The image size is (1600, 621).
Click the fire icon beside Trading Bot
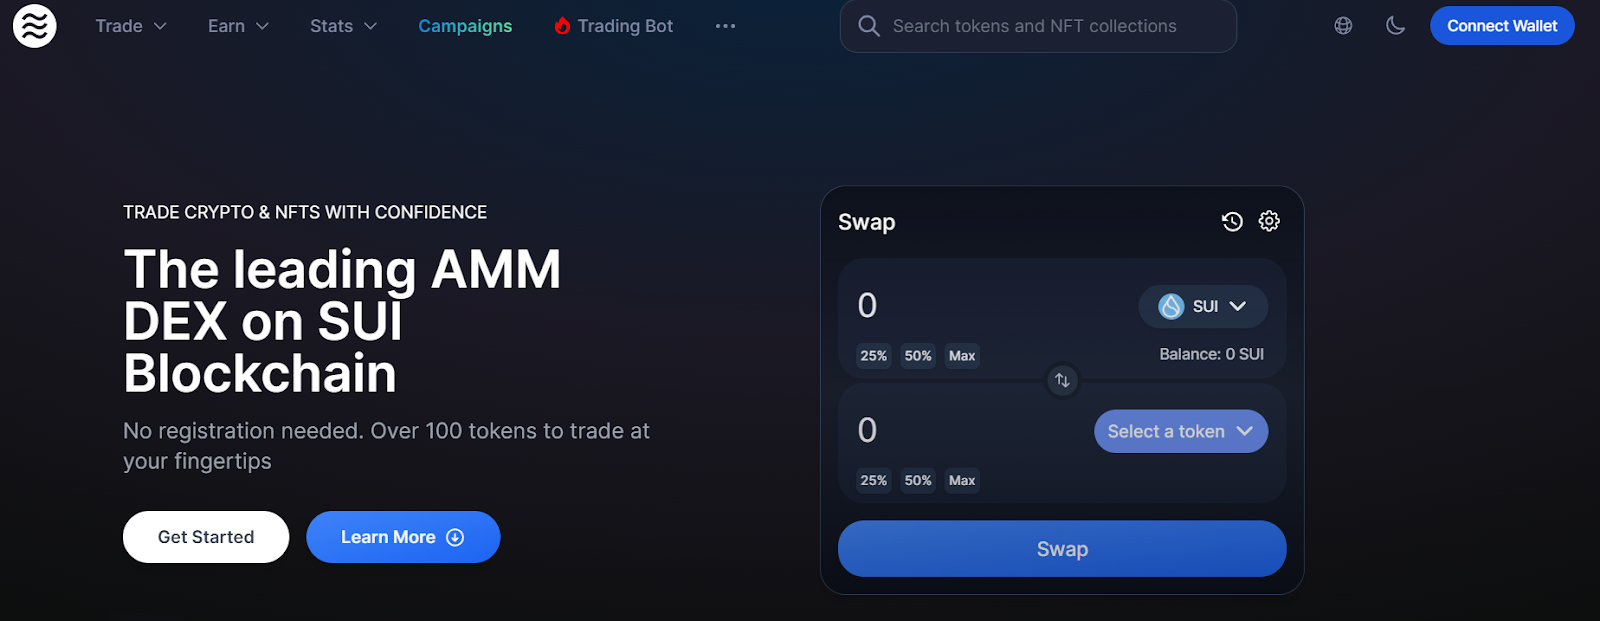tap(562, 26)
